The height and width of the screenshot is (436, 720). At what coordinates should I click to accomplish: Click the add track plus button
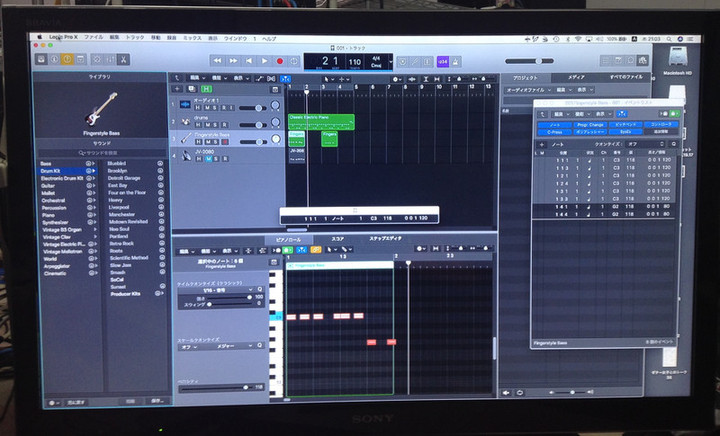pos(178,90)
